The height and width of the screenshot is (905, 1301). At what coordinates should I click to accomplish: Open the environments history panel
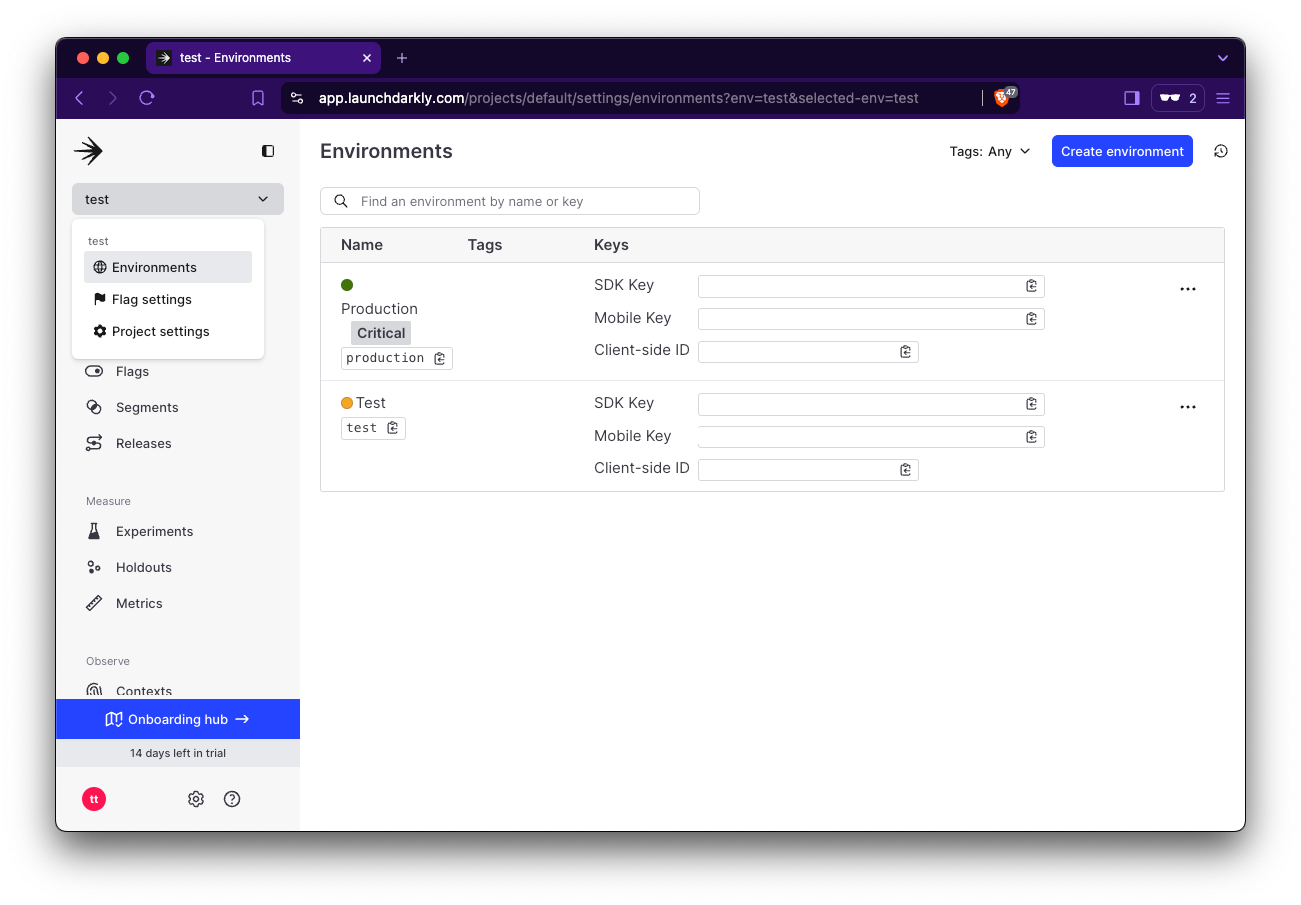click(x=1220, y=151)
